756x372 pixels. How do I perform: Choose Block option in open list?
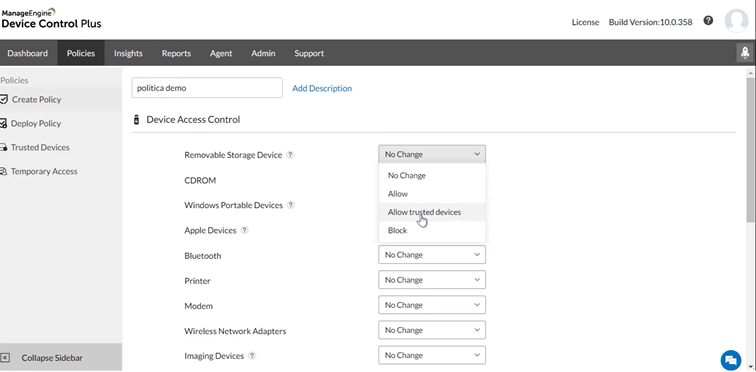[432, 230]
